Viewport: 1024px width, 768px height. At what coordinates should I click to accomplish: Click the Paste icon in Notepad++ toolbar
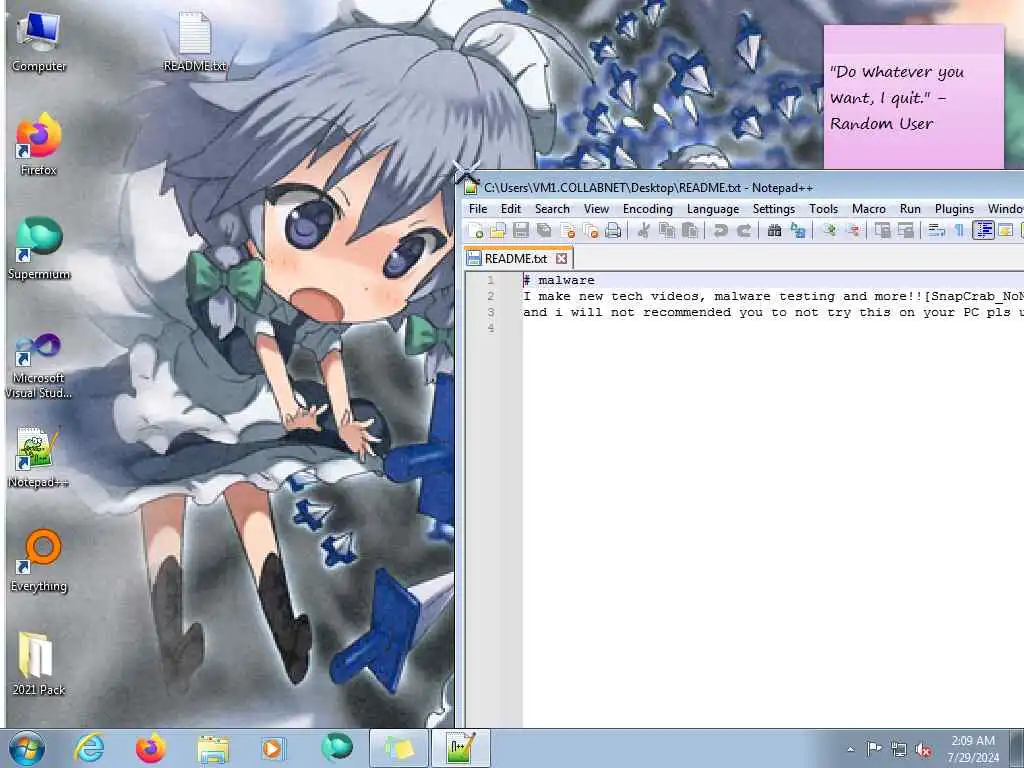point(690,230)
